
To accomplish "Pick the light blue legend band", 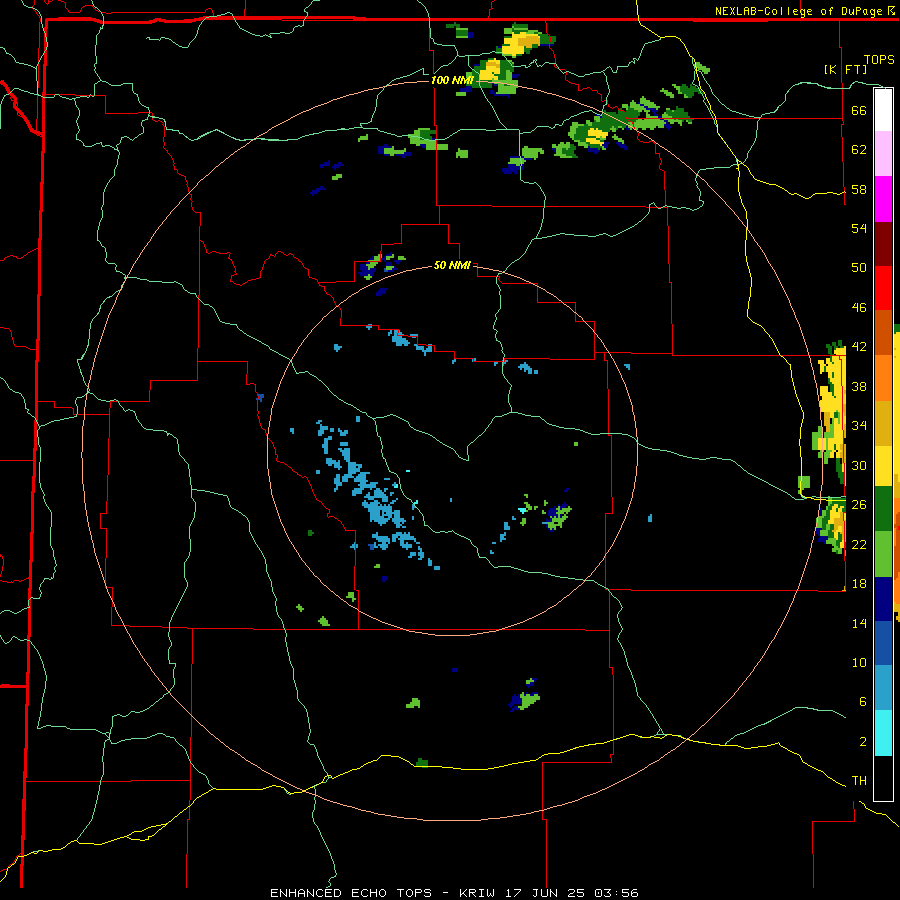I will point(883,688).
